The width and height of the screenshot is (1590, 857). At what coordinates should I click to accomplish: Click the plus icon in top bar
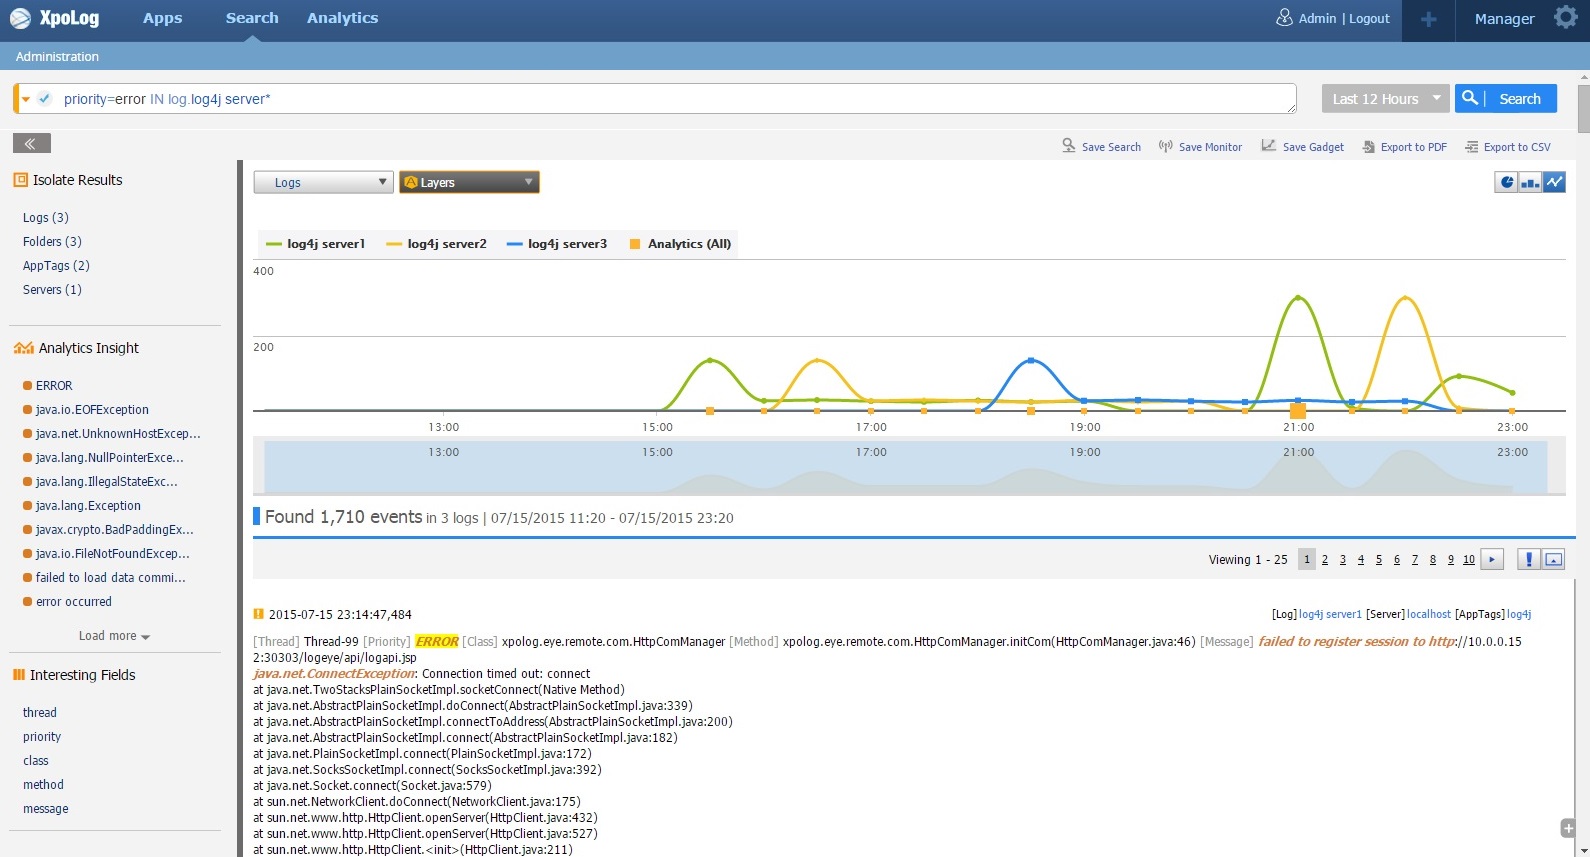(x=1428, y=19)
